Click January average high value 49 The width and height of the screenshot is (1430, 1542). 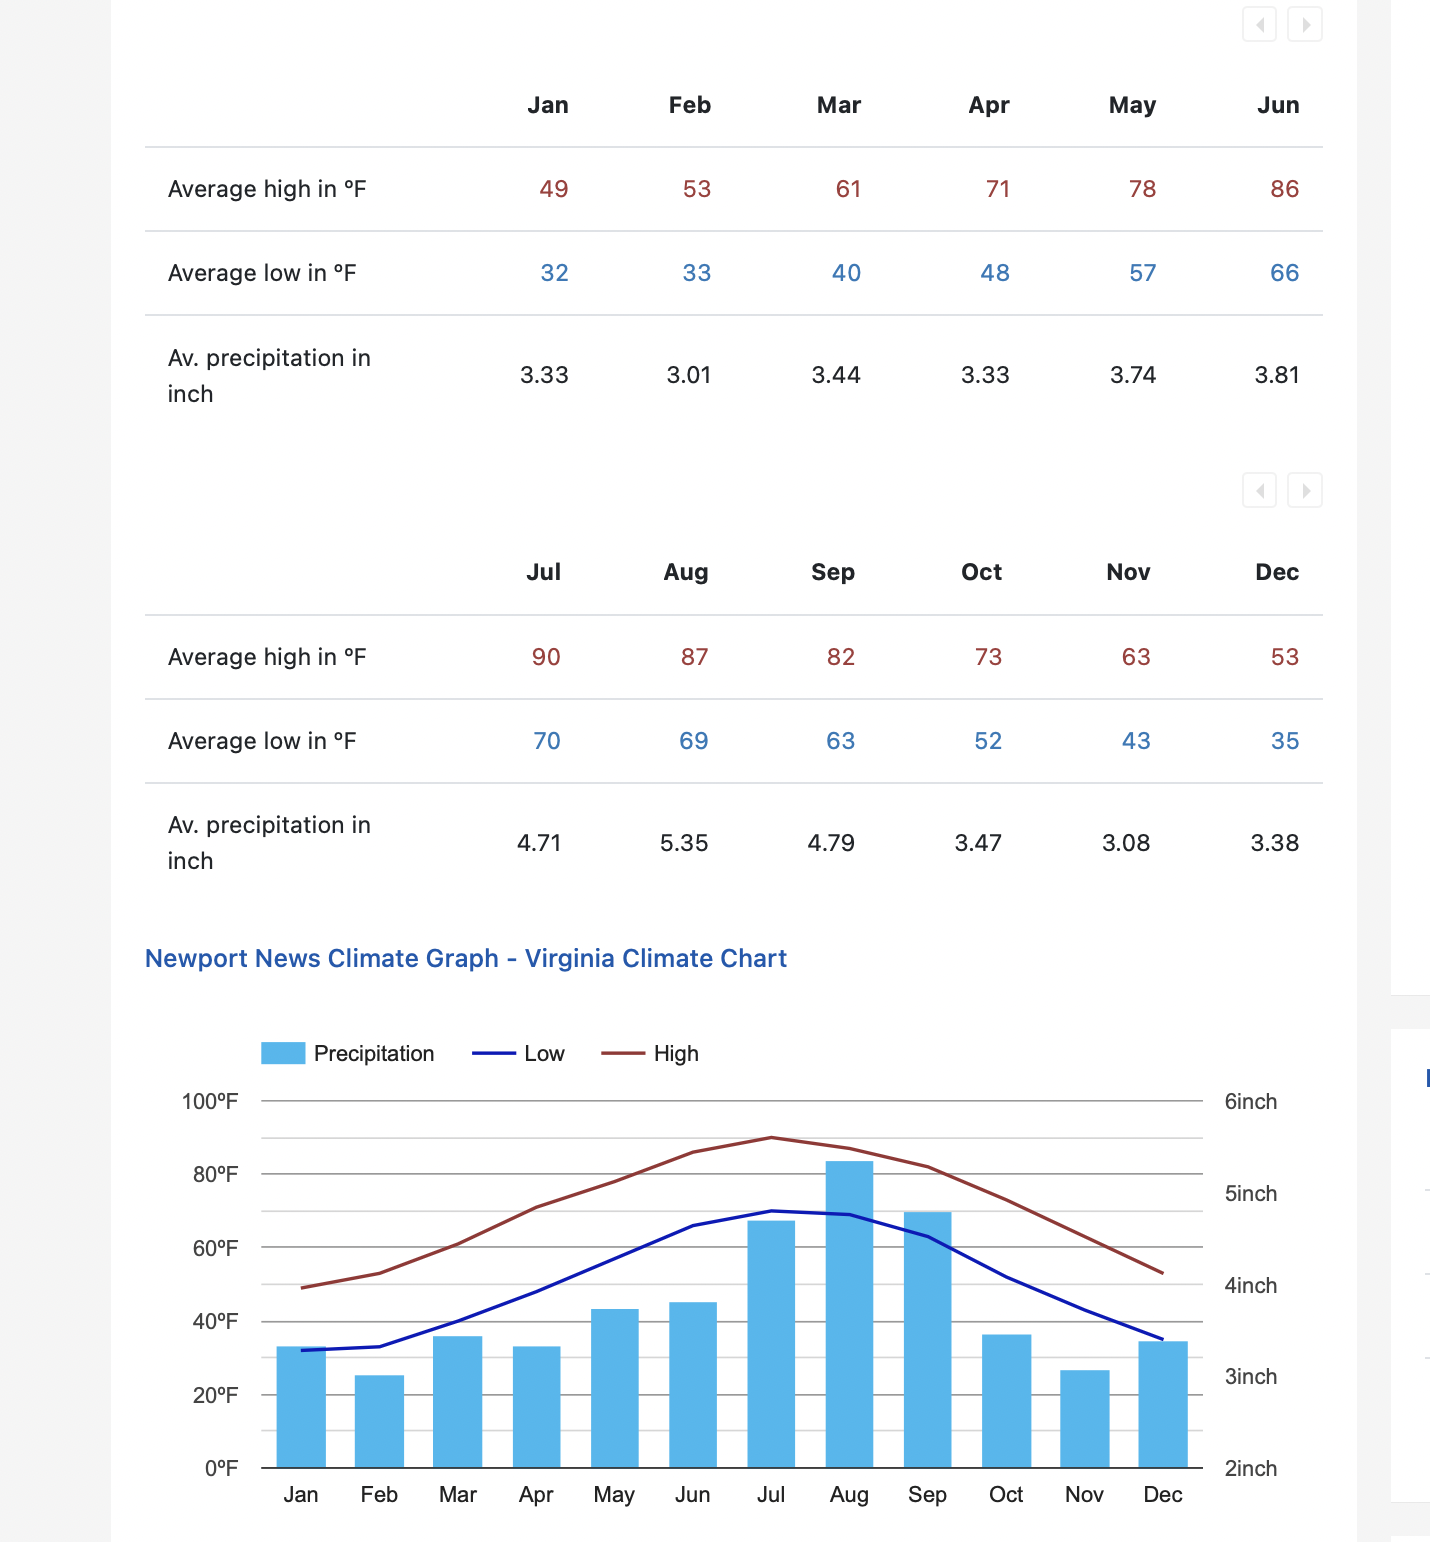(x=554, y=189)
